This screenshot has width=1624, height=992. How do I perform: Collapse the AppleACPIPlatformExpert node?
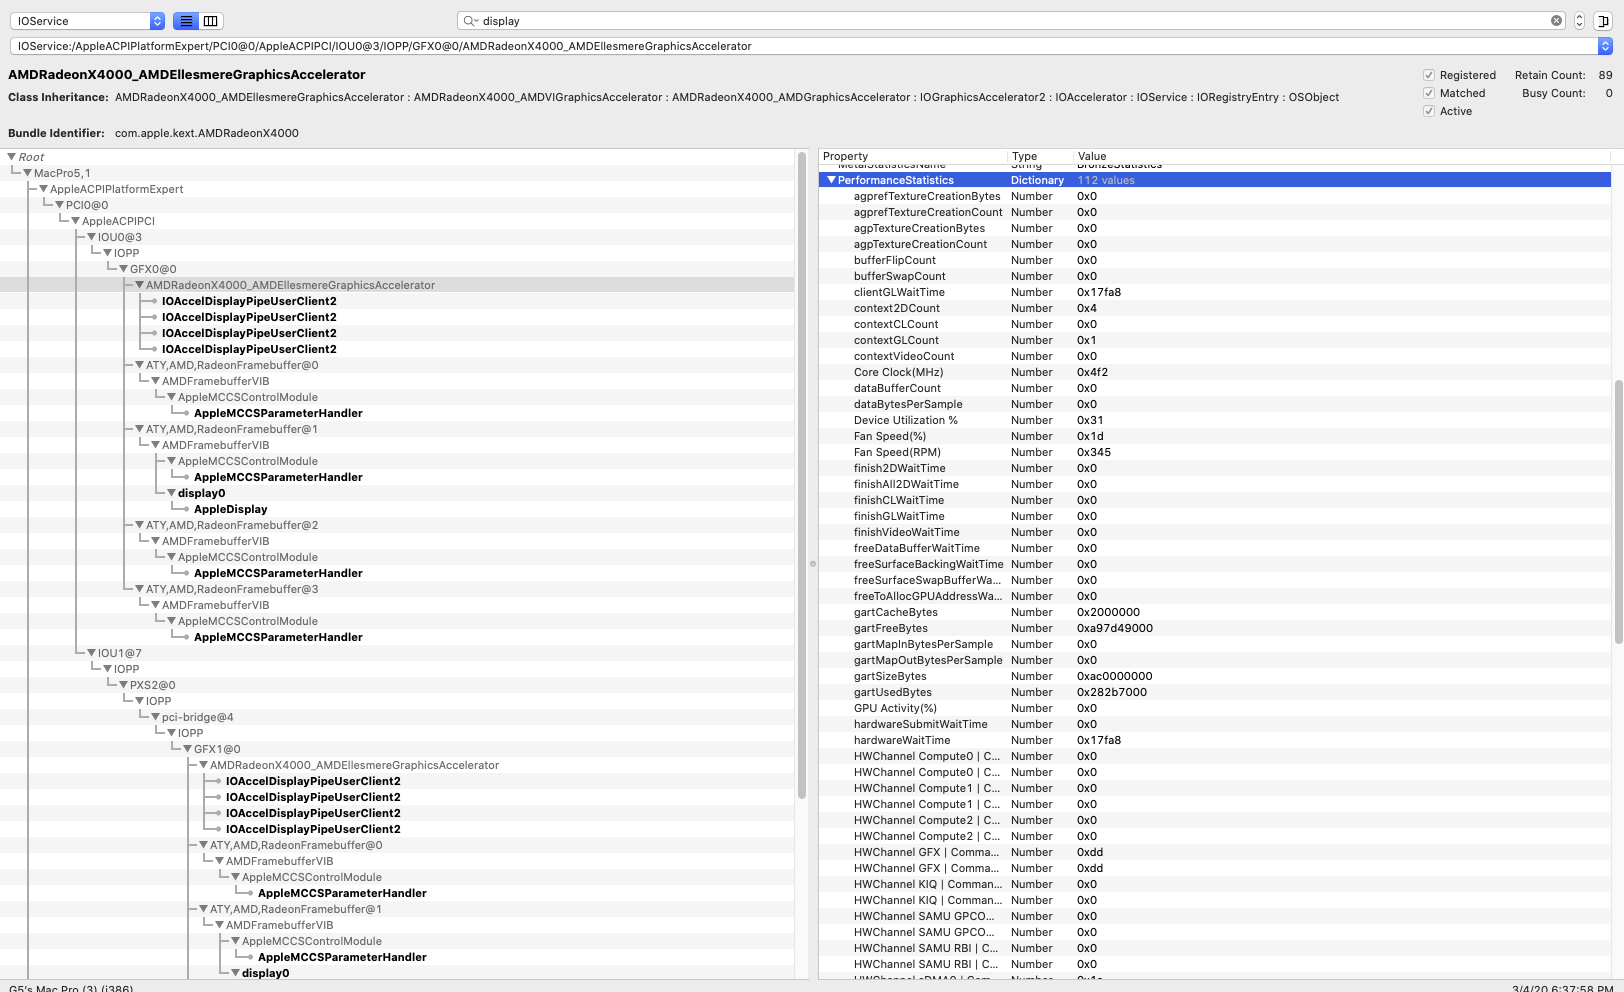[43, 189]
